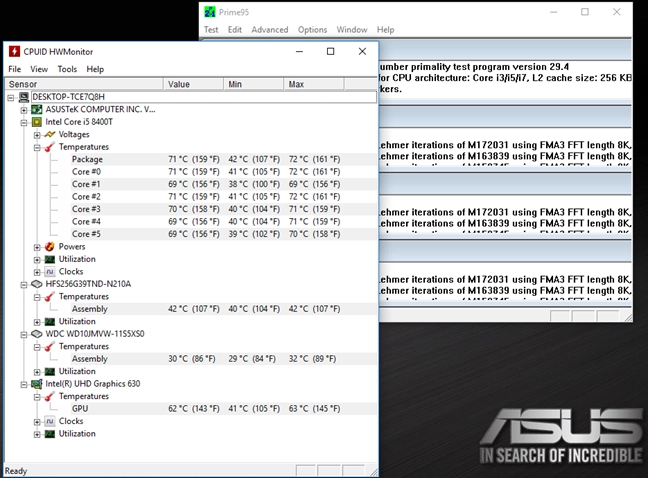This screenshot has height=478, width=648.
Task: Click the Utilization icon under HFS256G39TND-N210A
Action: 50,321
